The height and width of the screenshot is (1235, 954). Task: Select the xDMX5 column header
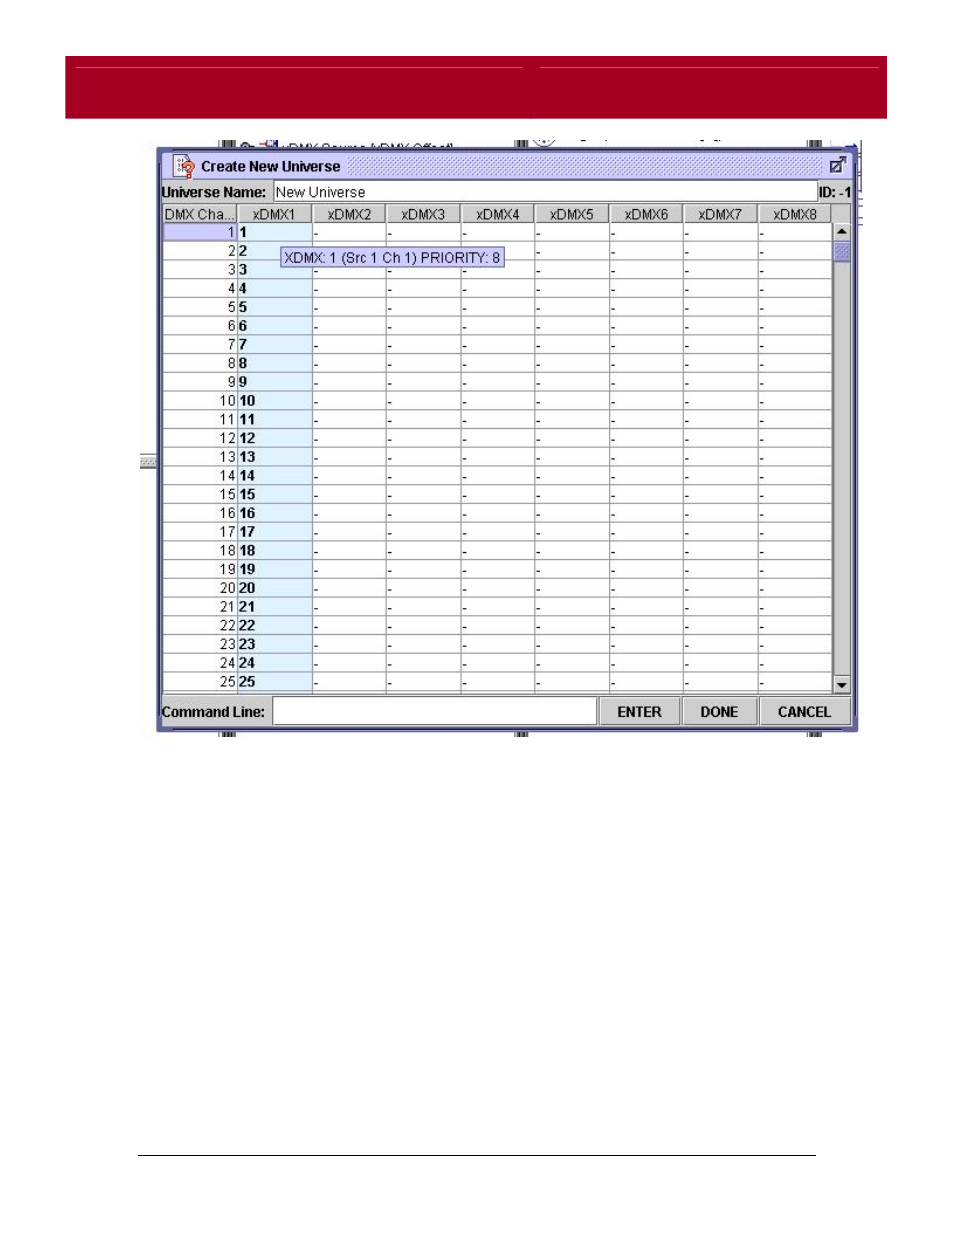(572, 214)
